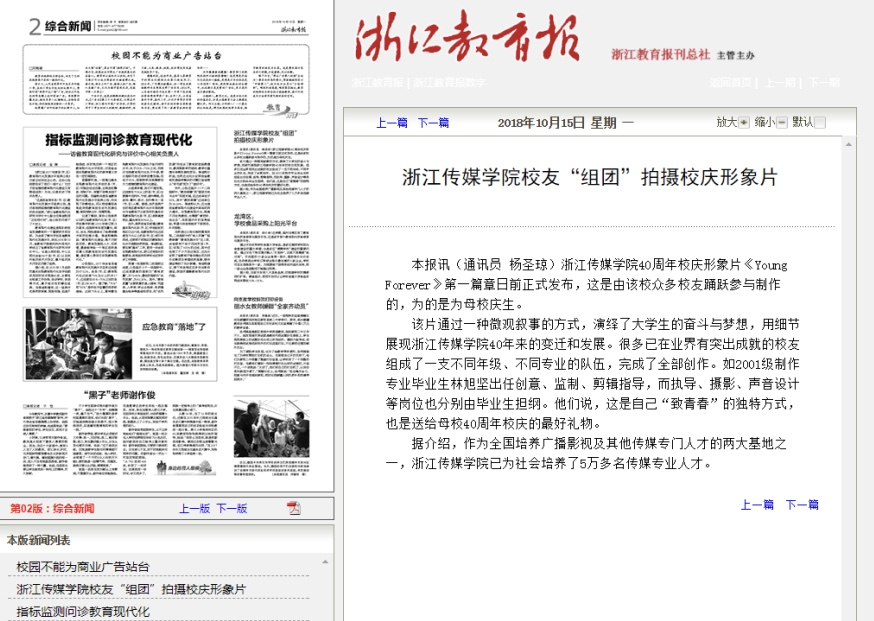
Task: Open list item 浙江传媒学院校友“组团”拍摄校庆形象片
Action: click(x=131, y=589)
